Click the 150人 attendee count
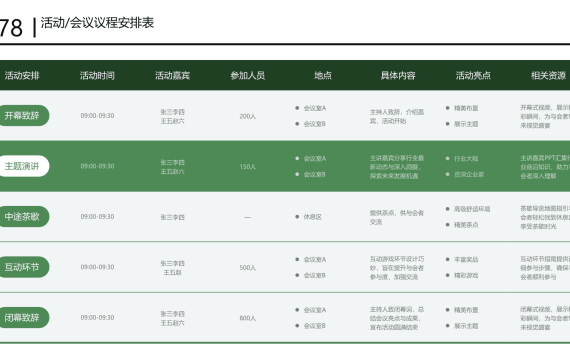The width and height of the screenshot is (570, 360). click(x=248, y=167)
